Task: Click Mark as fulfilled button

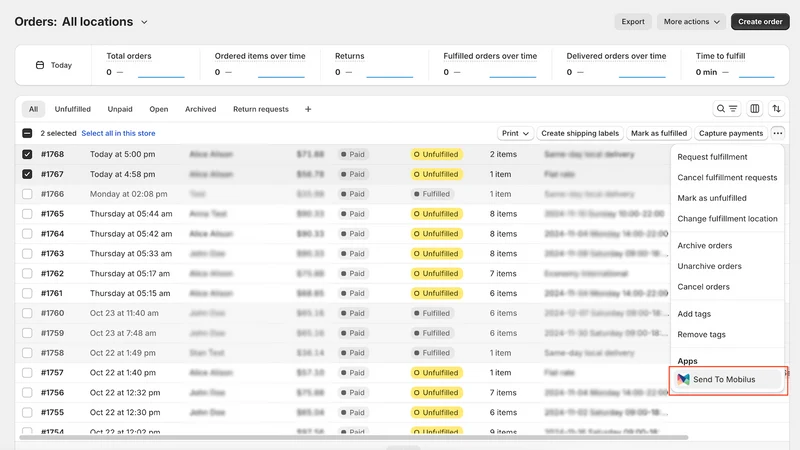Action: (659, 133)
